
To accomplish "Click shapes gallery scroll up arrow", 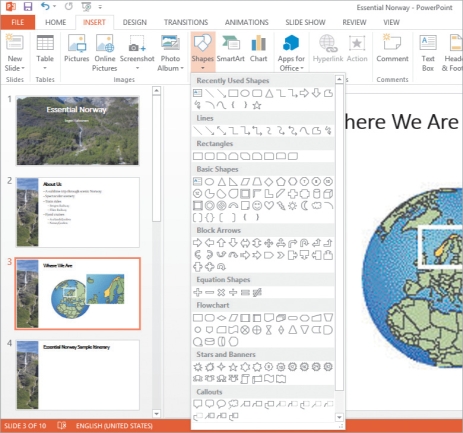I will 339,79.
